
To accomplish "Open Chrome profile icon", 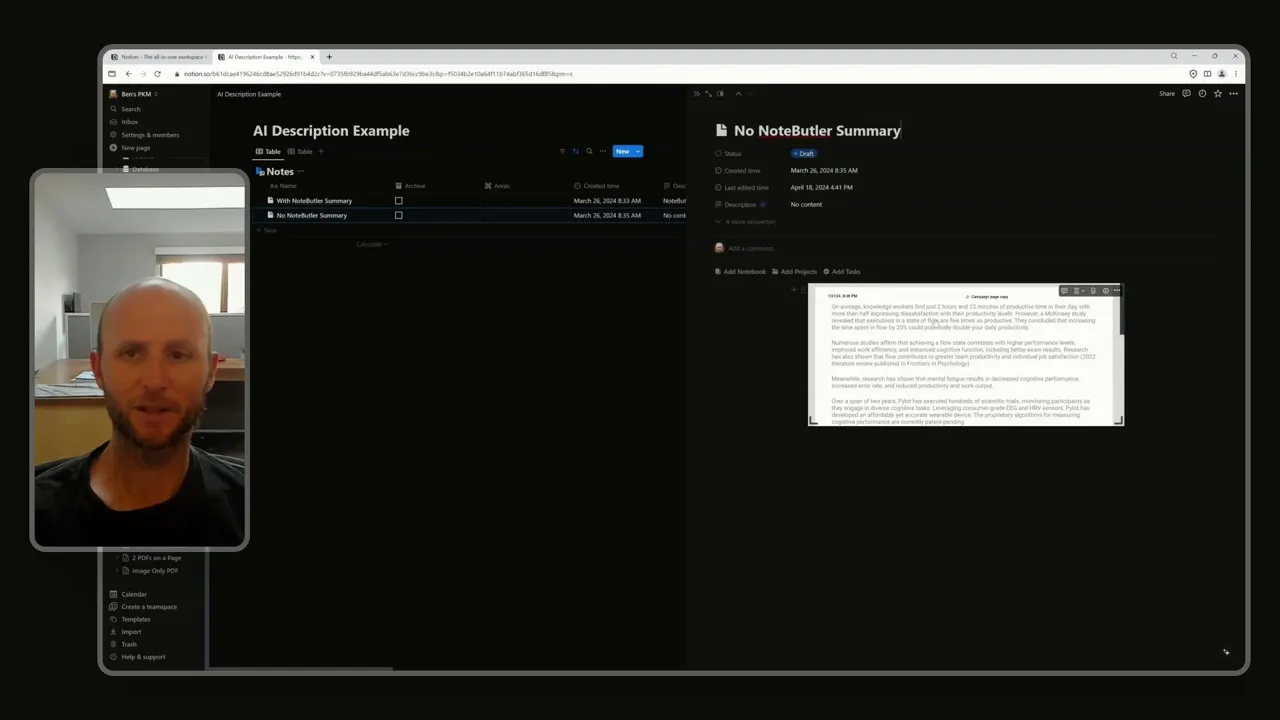I will click(x=1221, y=74).
